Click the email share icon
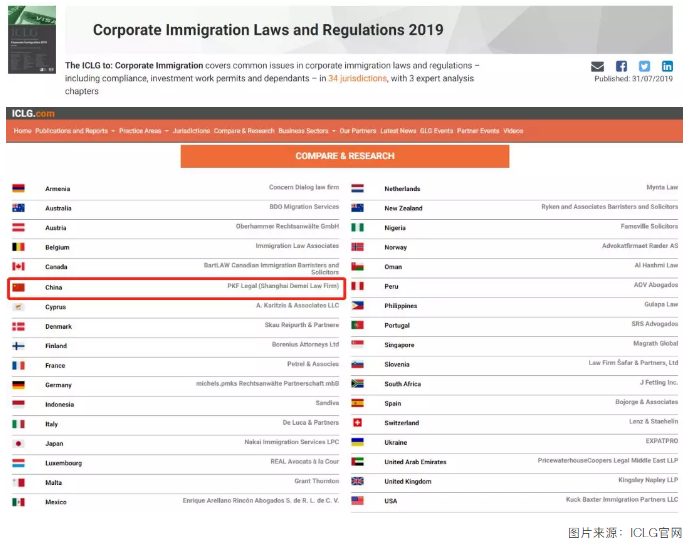 coord(597,66)
